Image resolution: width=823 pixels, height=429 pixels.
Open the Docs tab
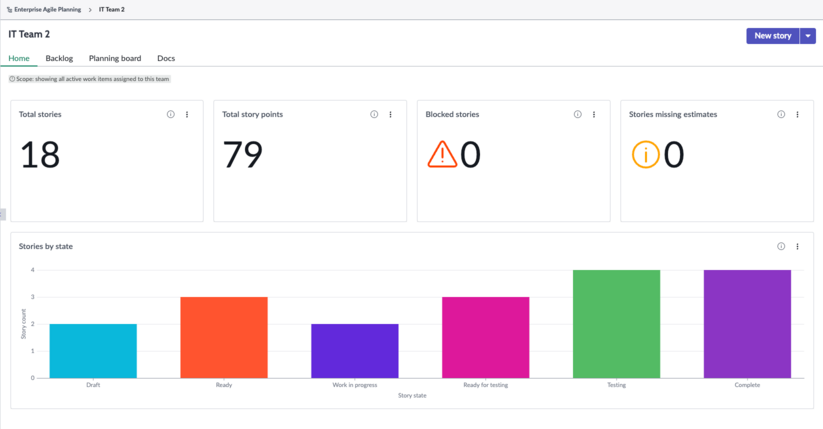click(166, 58)
